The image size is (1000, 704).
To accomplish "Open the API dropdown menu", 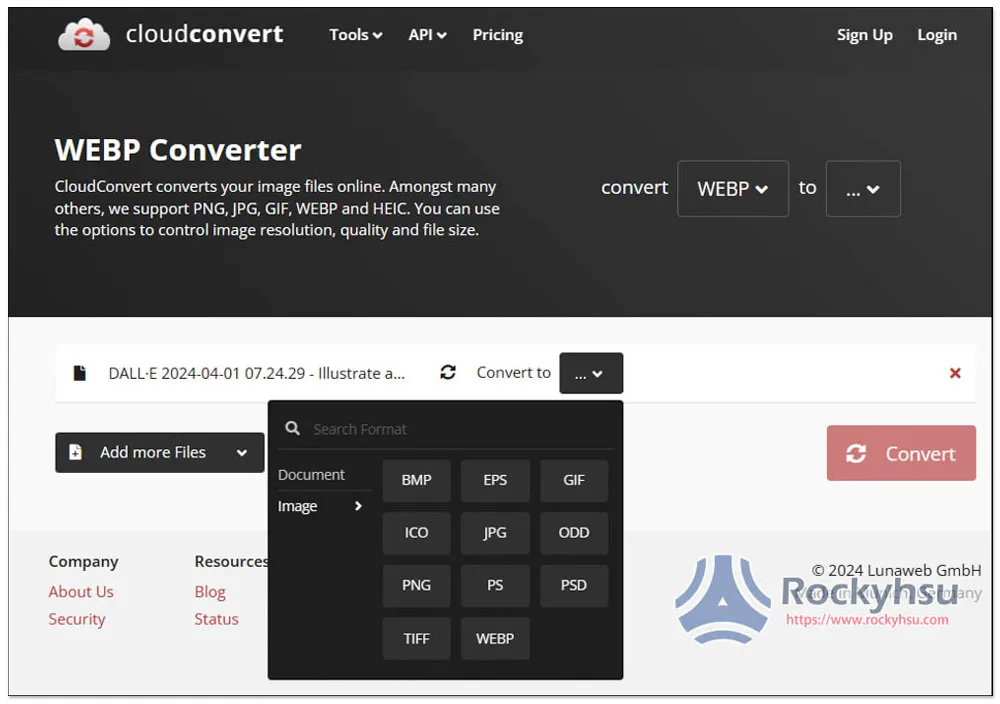I will click(x=427, y=35).
